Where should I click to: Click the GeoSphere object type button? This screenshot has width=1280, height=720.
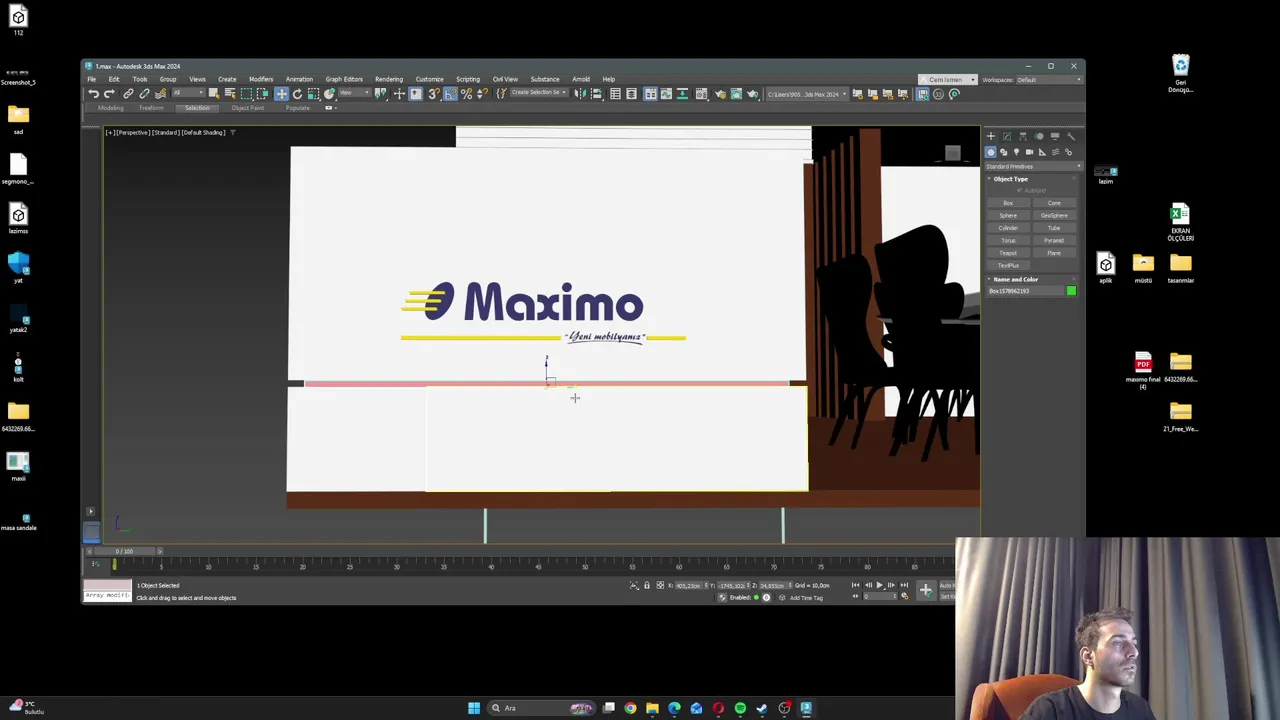tap(1054, 216)
